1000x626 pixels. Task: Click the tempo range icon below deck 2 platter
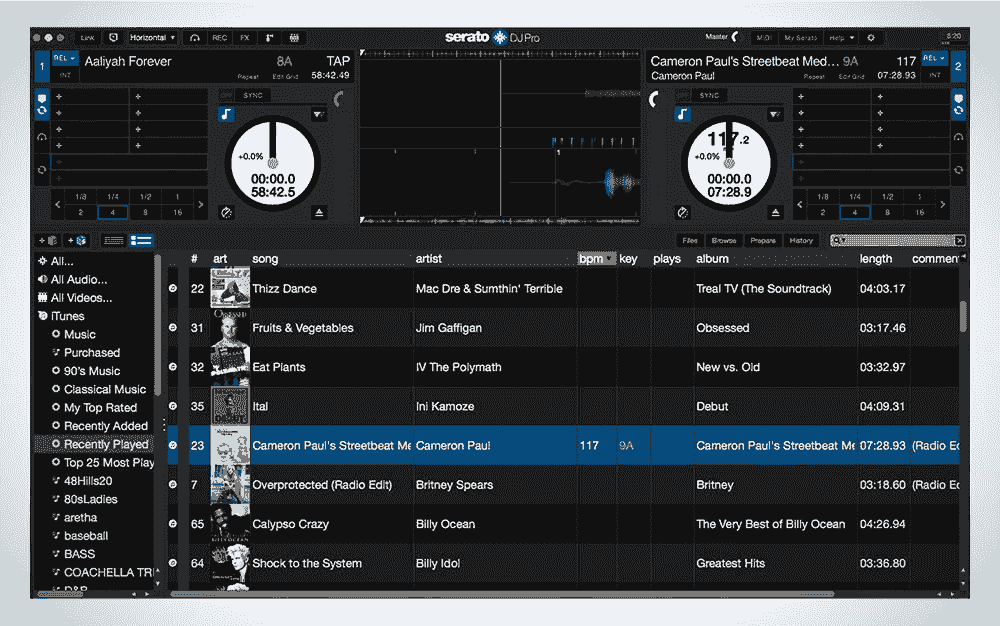[682, 212]
